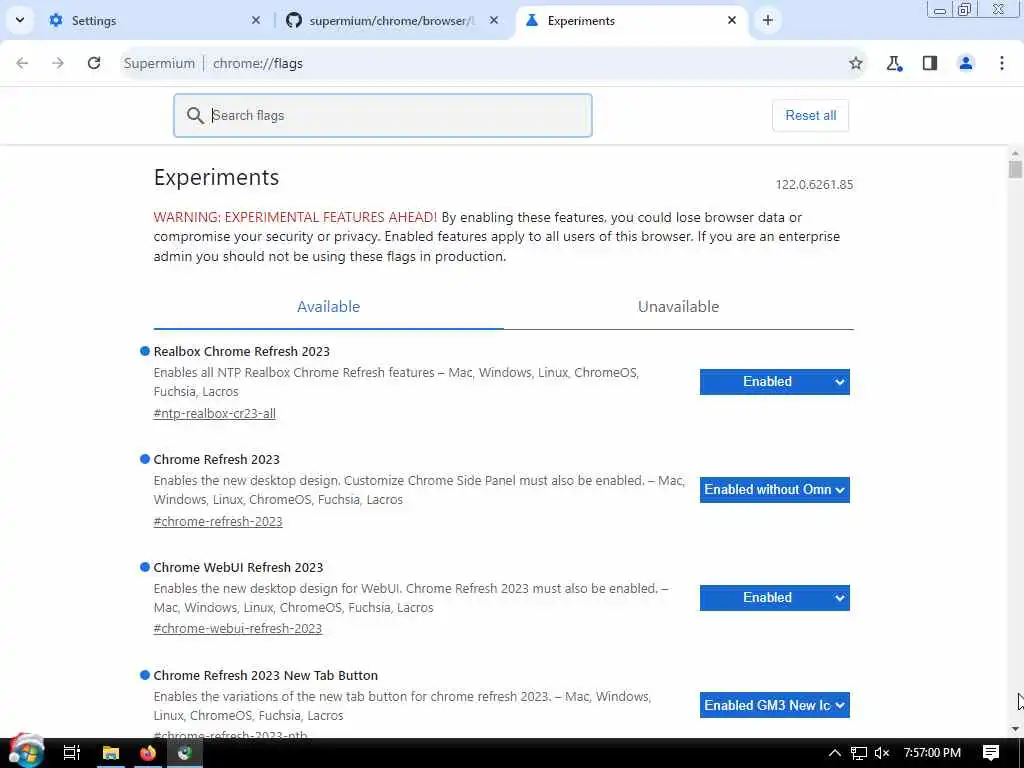Close the Experiments tab

coord(732,20)
